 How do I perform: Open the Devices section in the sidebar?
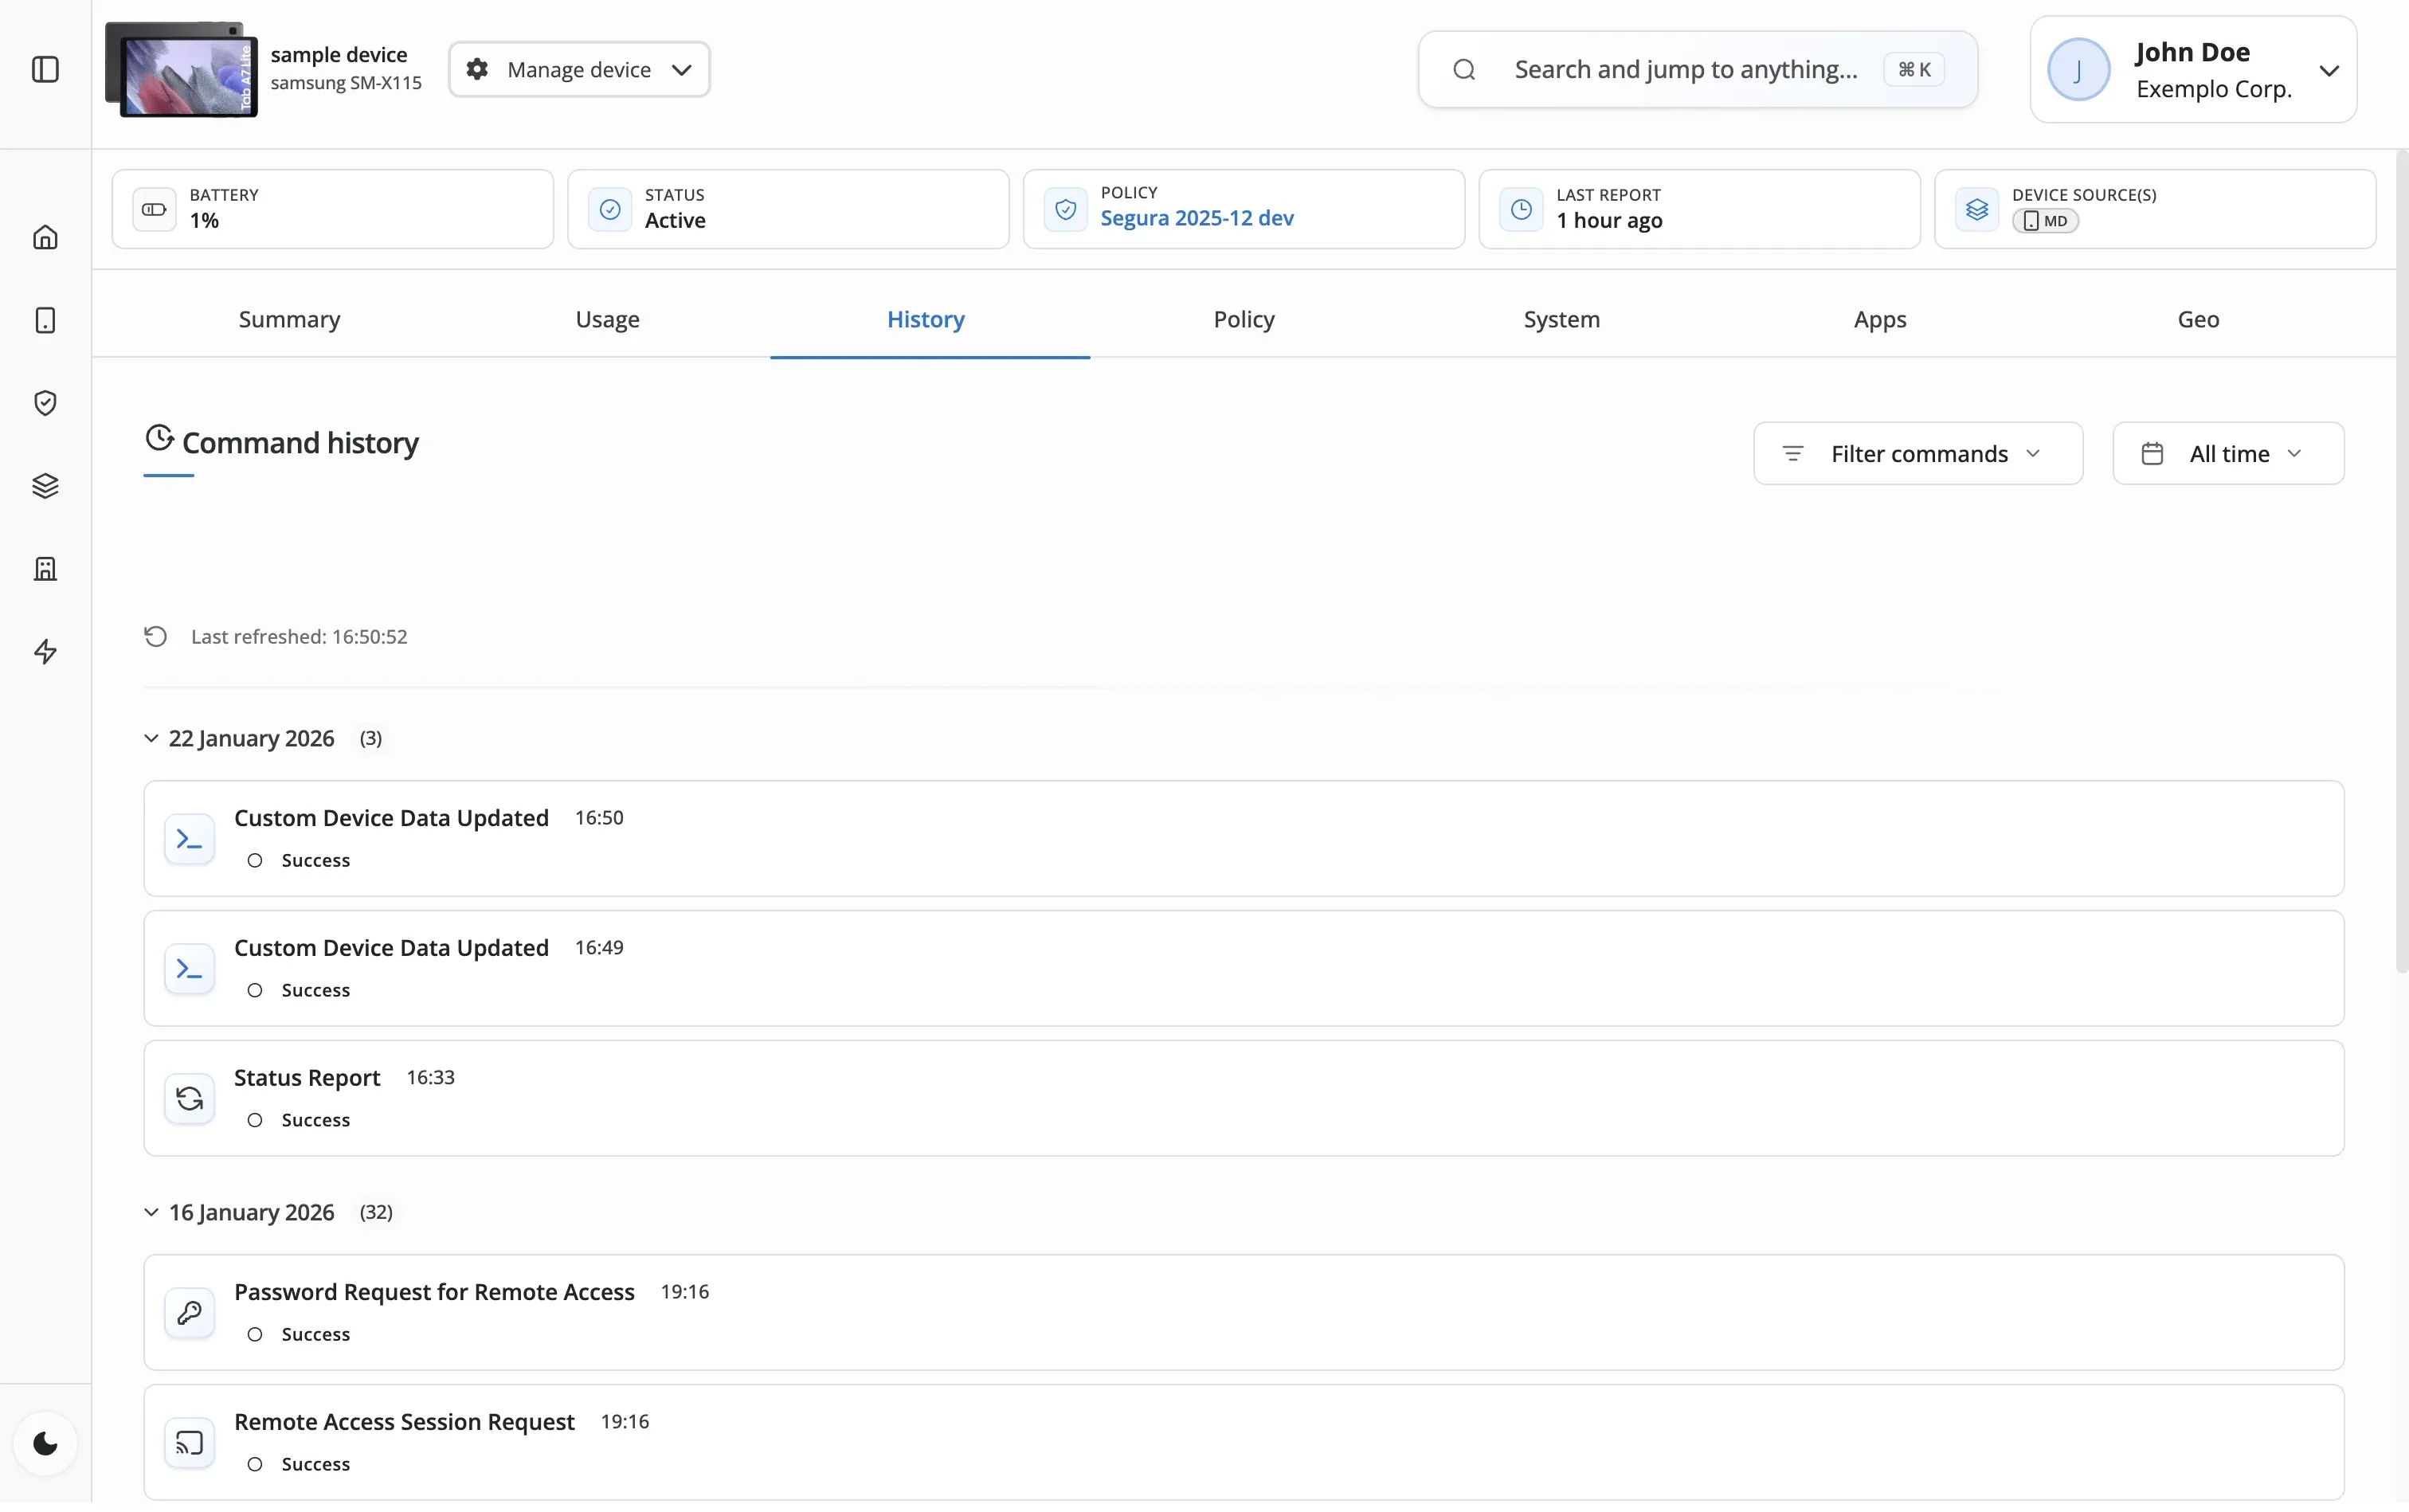(x=46, y=320)
